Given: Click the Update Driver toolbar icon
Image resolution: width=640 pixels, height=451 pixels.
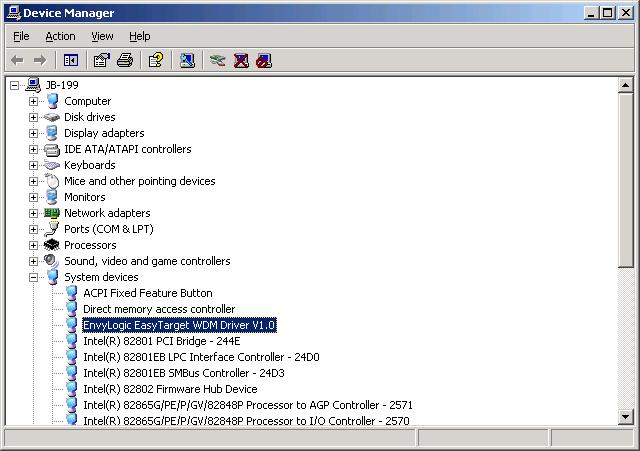Looking at the screenshot, I should tap(218, 60).
